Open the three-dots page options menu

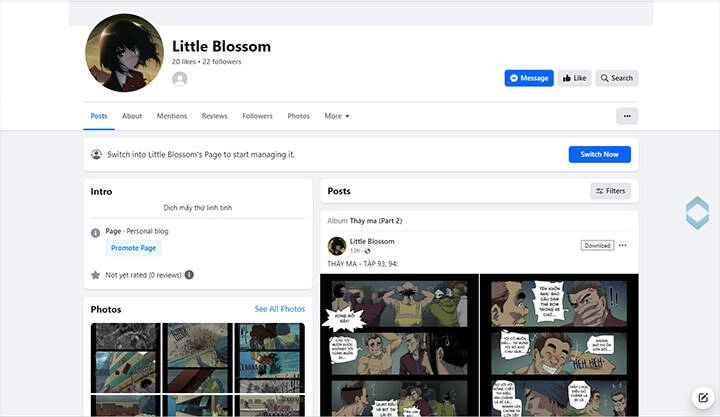(626, 116)
